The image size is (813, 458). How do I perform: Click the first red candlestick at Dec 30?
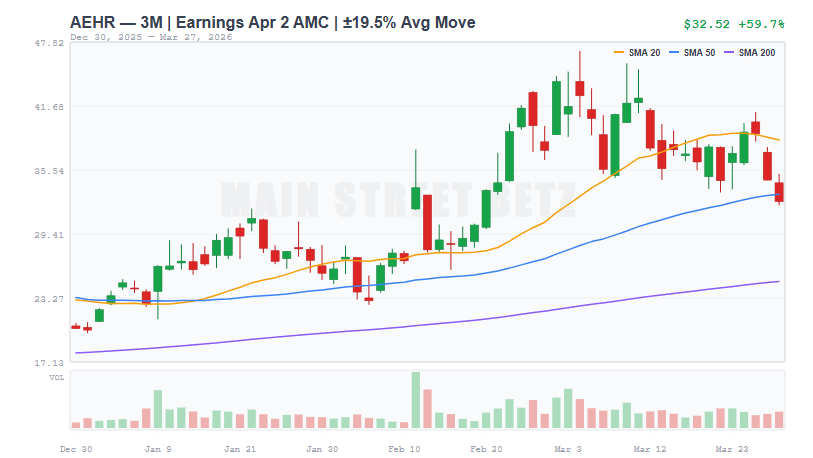(76, 327)
